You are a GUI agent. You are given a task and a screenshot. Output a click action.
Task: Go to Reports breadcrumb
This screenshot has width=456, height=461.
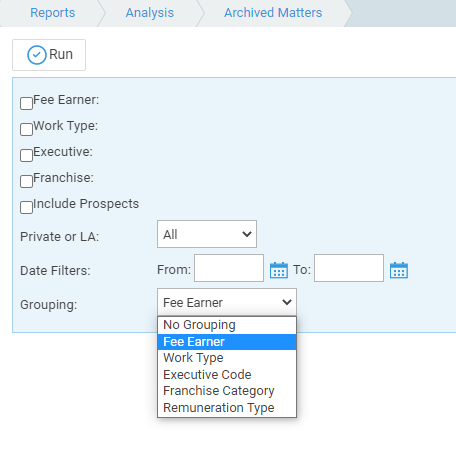click(x=53, y=13)
